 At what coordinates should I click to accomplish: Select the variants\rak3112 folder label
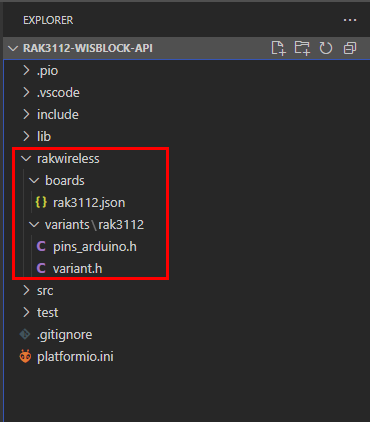(x=94, y=224)
